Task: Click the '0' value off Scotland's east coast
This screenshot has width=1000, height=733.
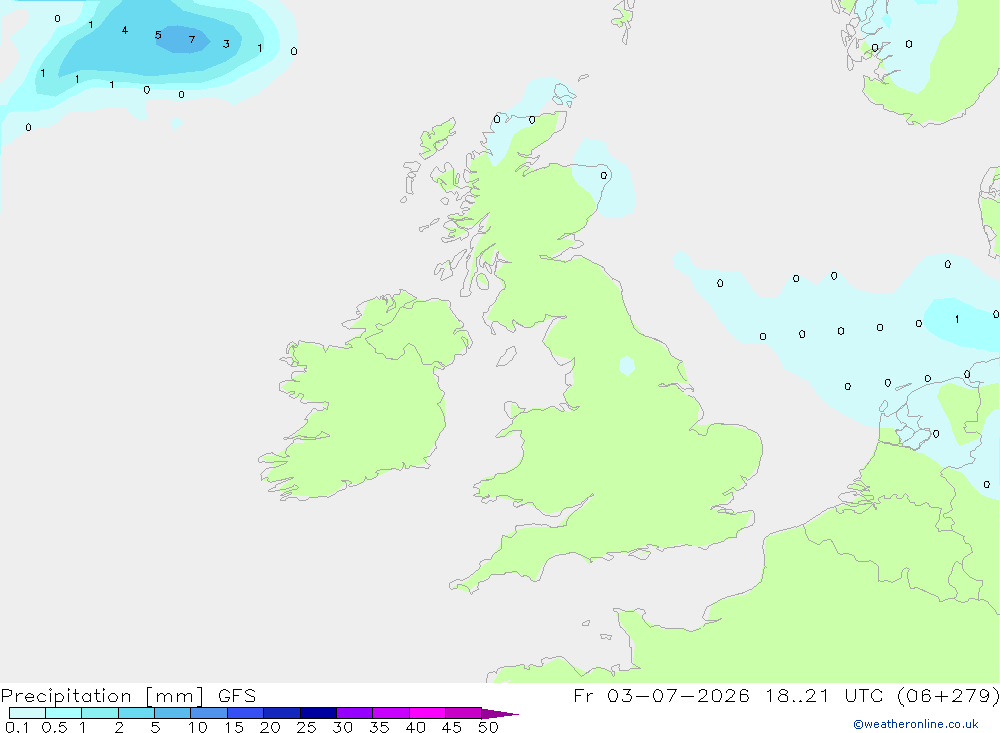Action: point(604,175)
